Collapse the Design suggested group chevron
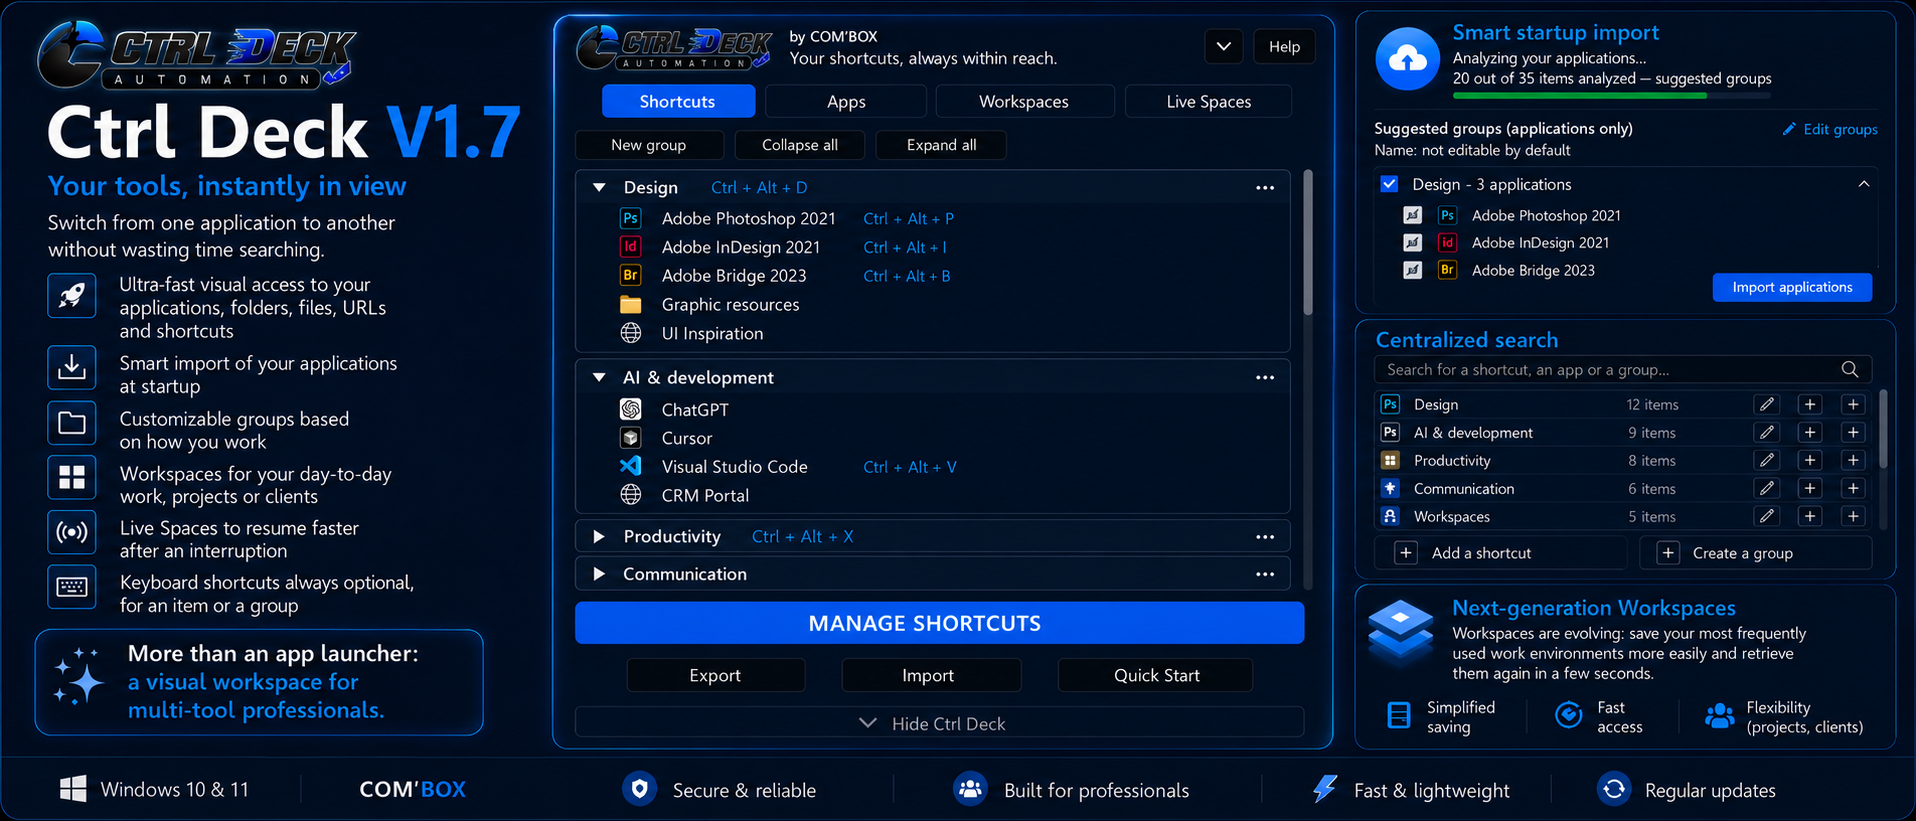The height and width of the screenshot is (821, 1916). pyautogui.click(x=1864, y=184)
